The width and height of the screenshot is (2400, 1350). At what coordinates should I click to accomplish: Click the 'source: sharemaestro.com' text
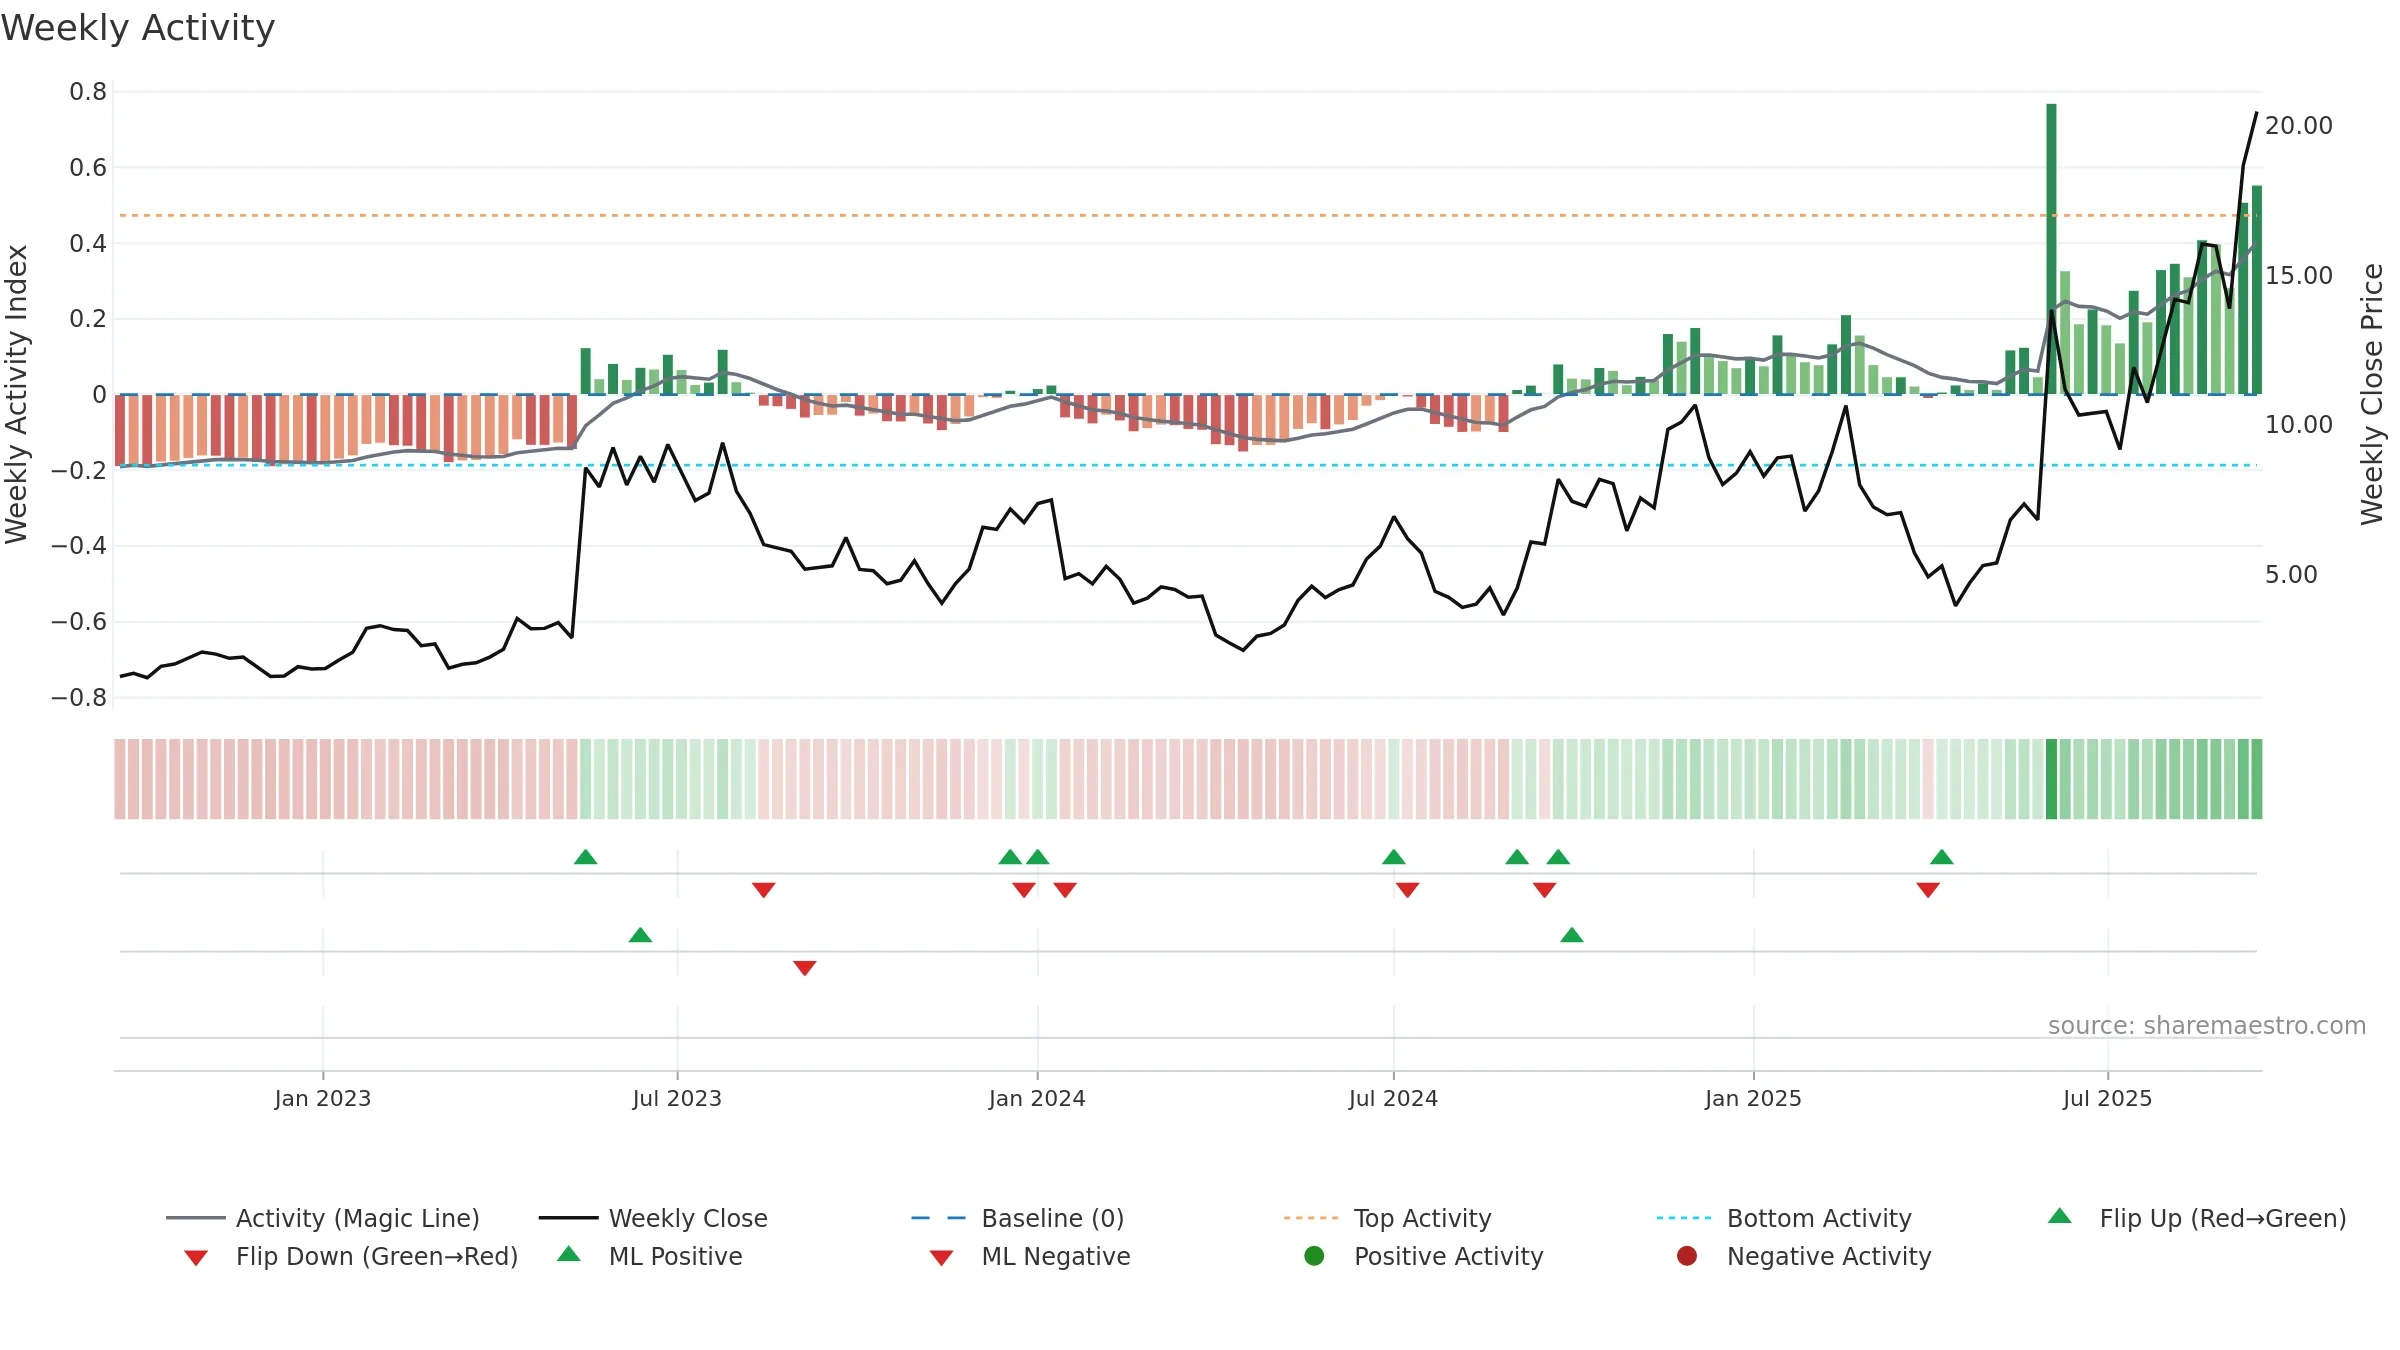(2207, 1025)
